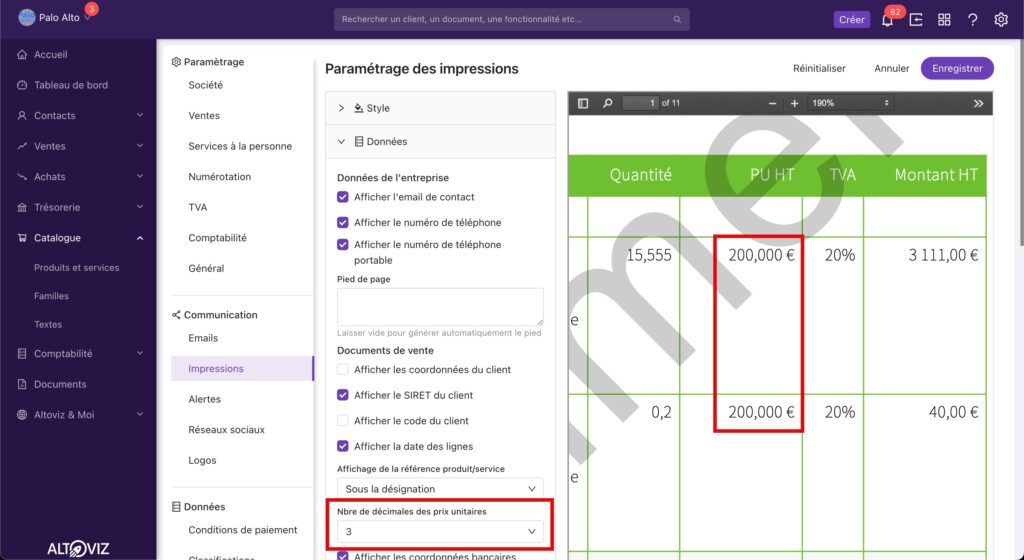The height and width of the screenshot is (560, 1024).
Task: Click the Comptabilité ledger icon
Action: pyautogui.click(x=22, y=354)
